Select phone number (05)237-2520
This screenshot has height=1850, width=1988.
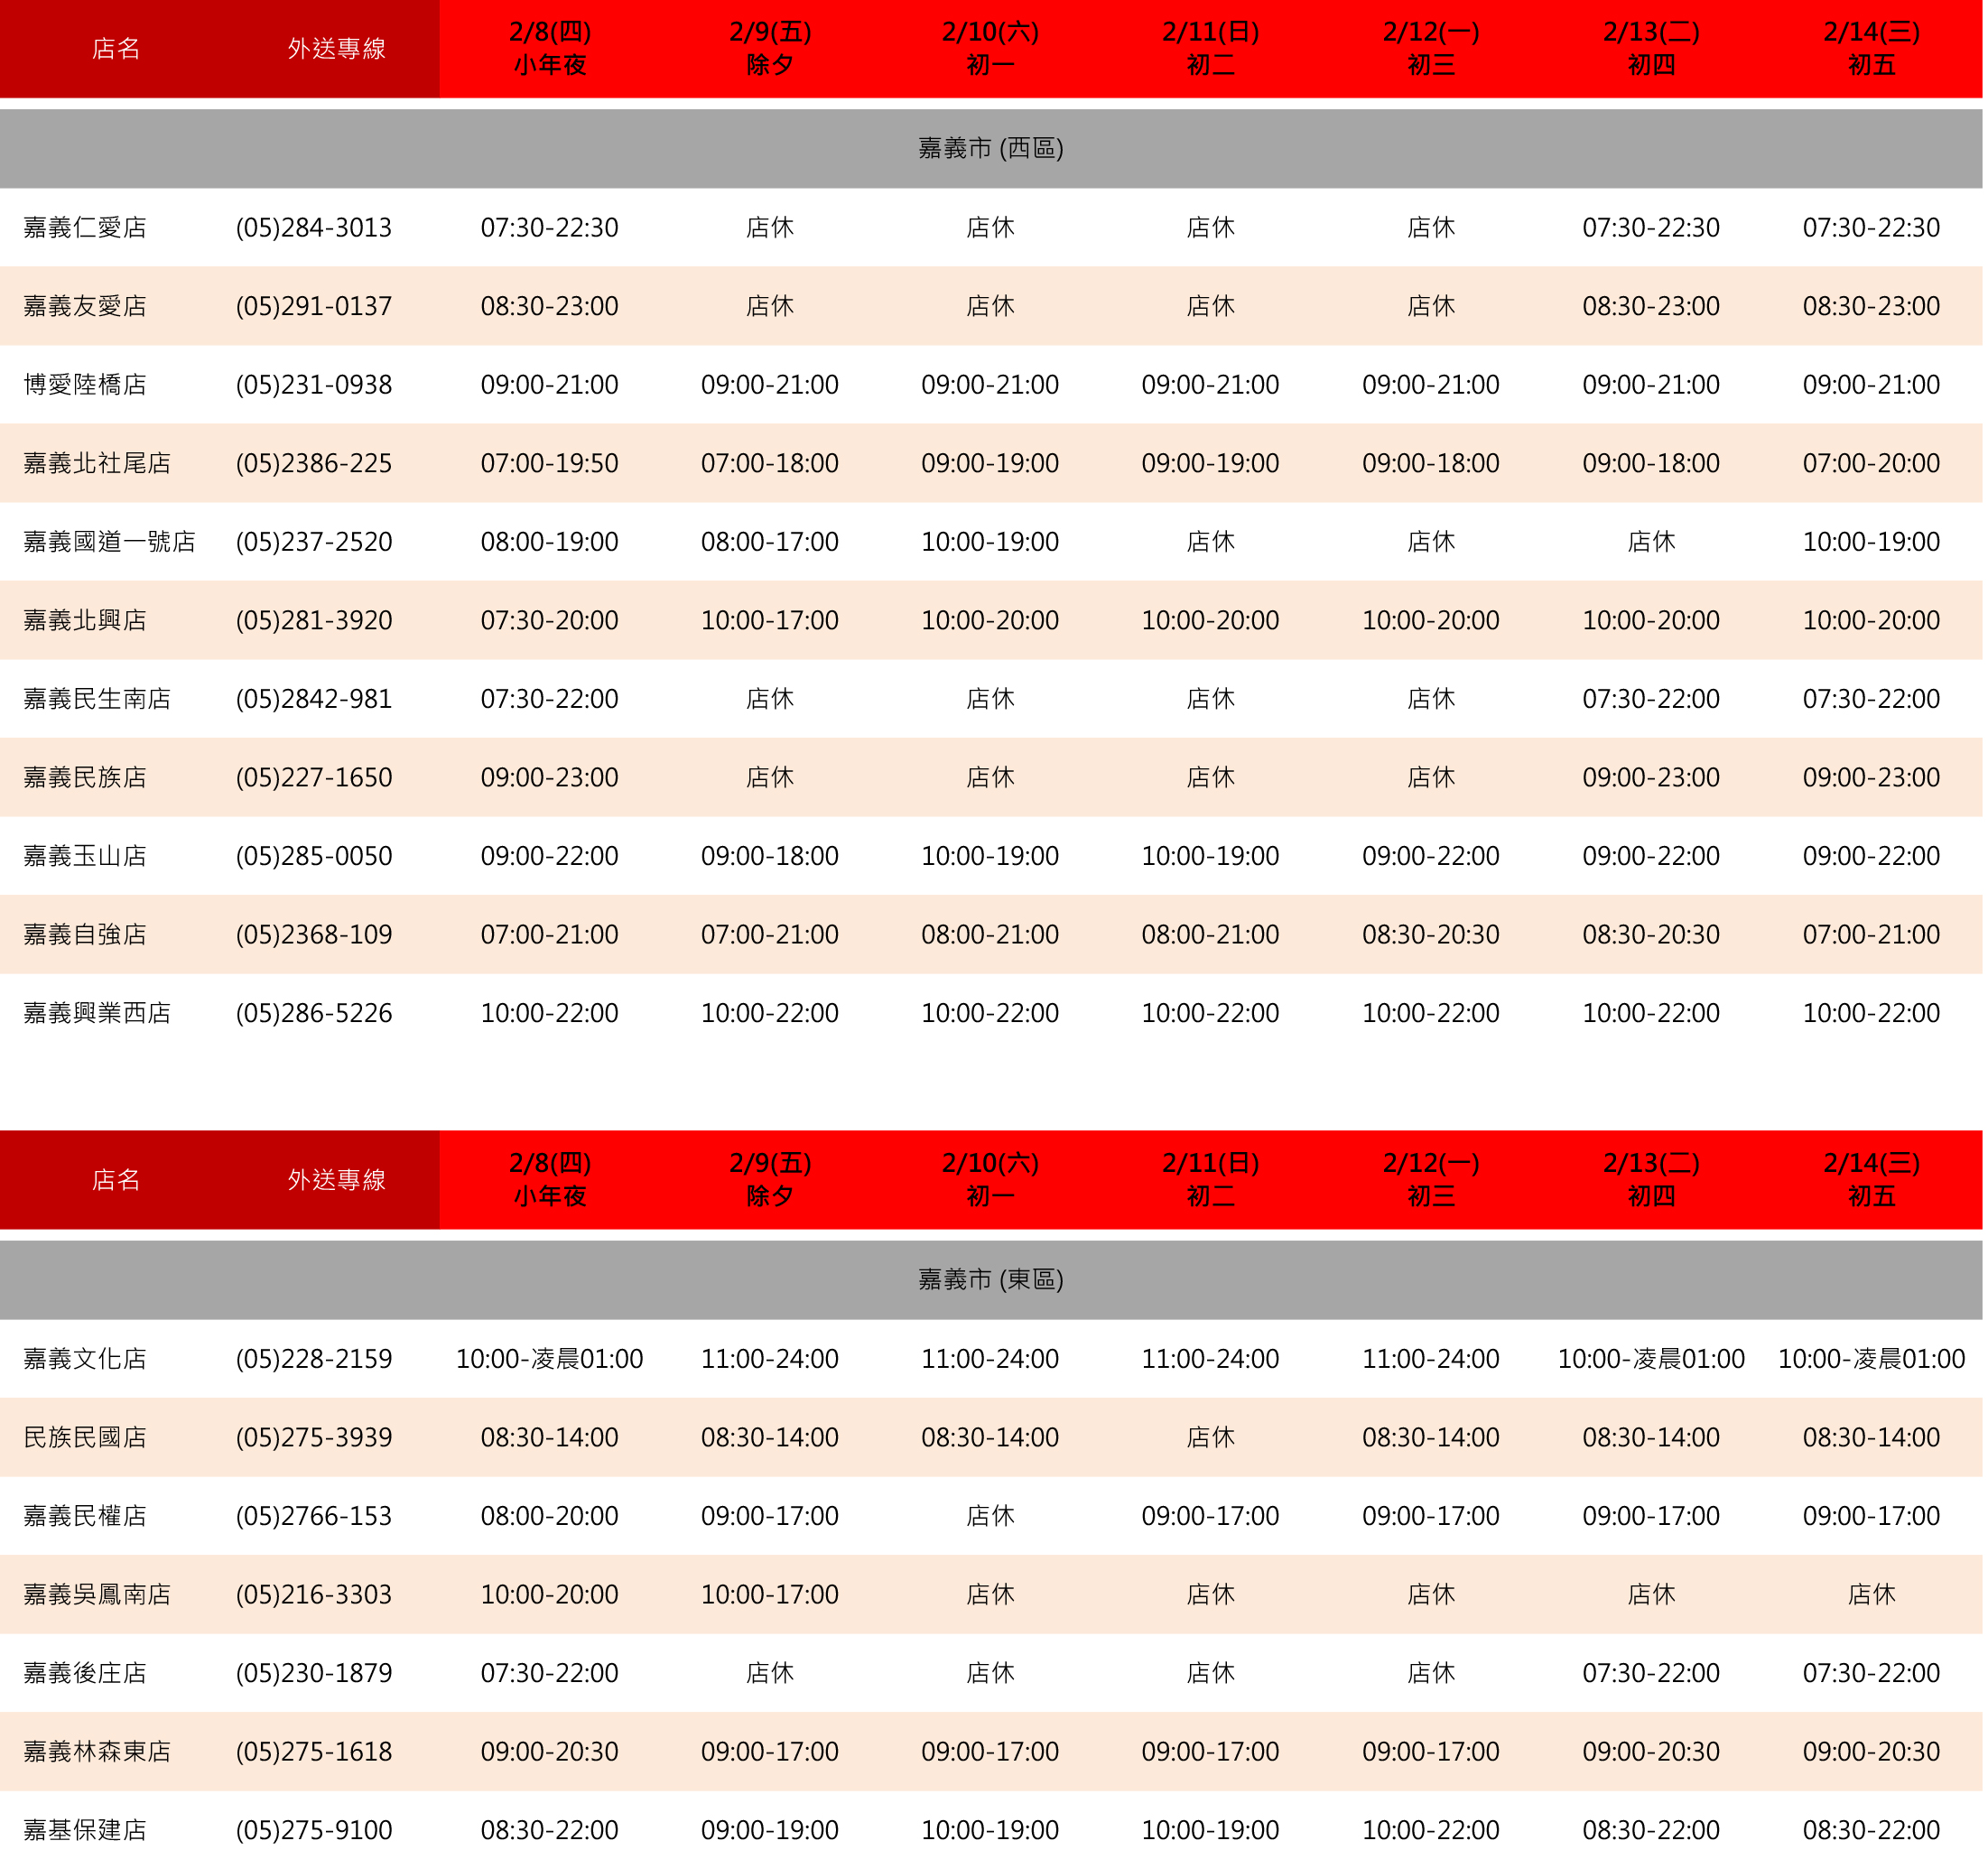[314, 542]
